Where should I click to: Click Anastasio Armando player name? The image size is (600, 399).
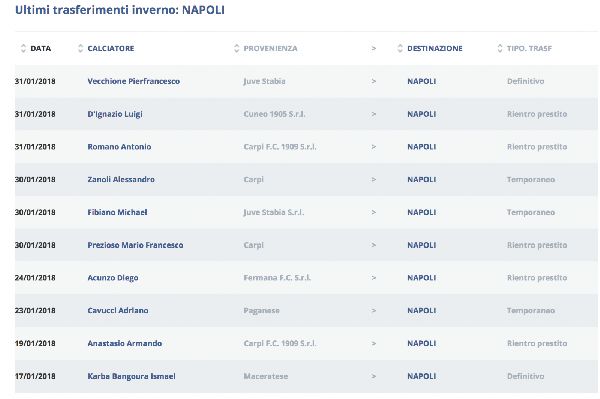point(125,343)
